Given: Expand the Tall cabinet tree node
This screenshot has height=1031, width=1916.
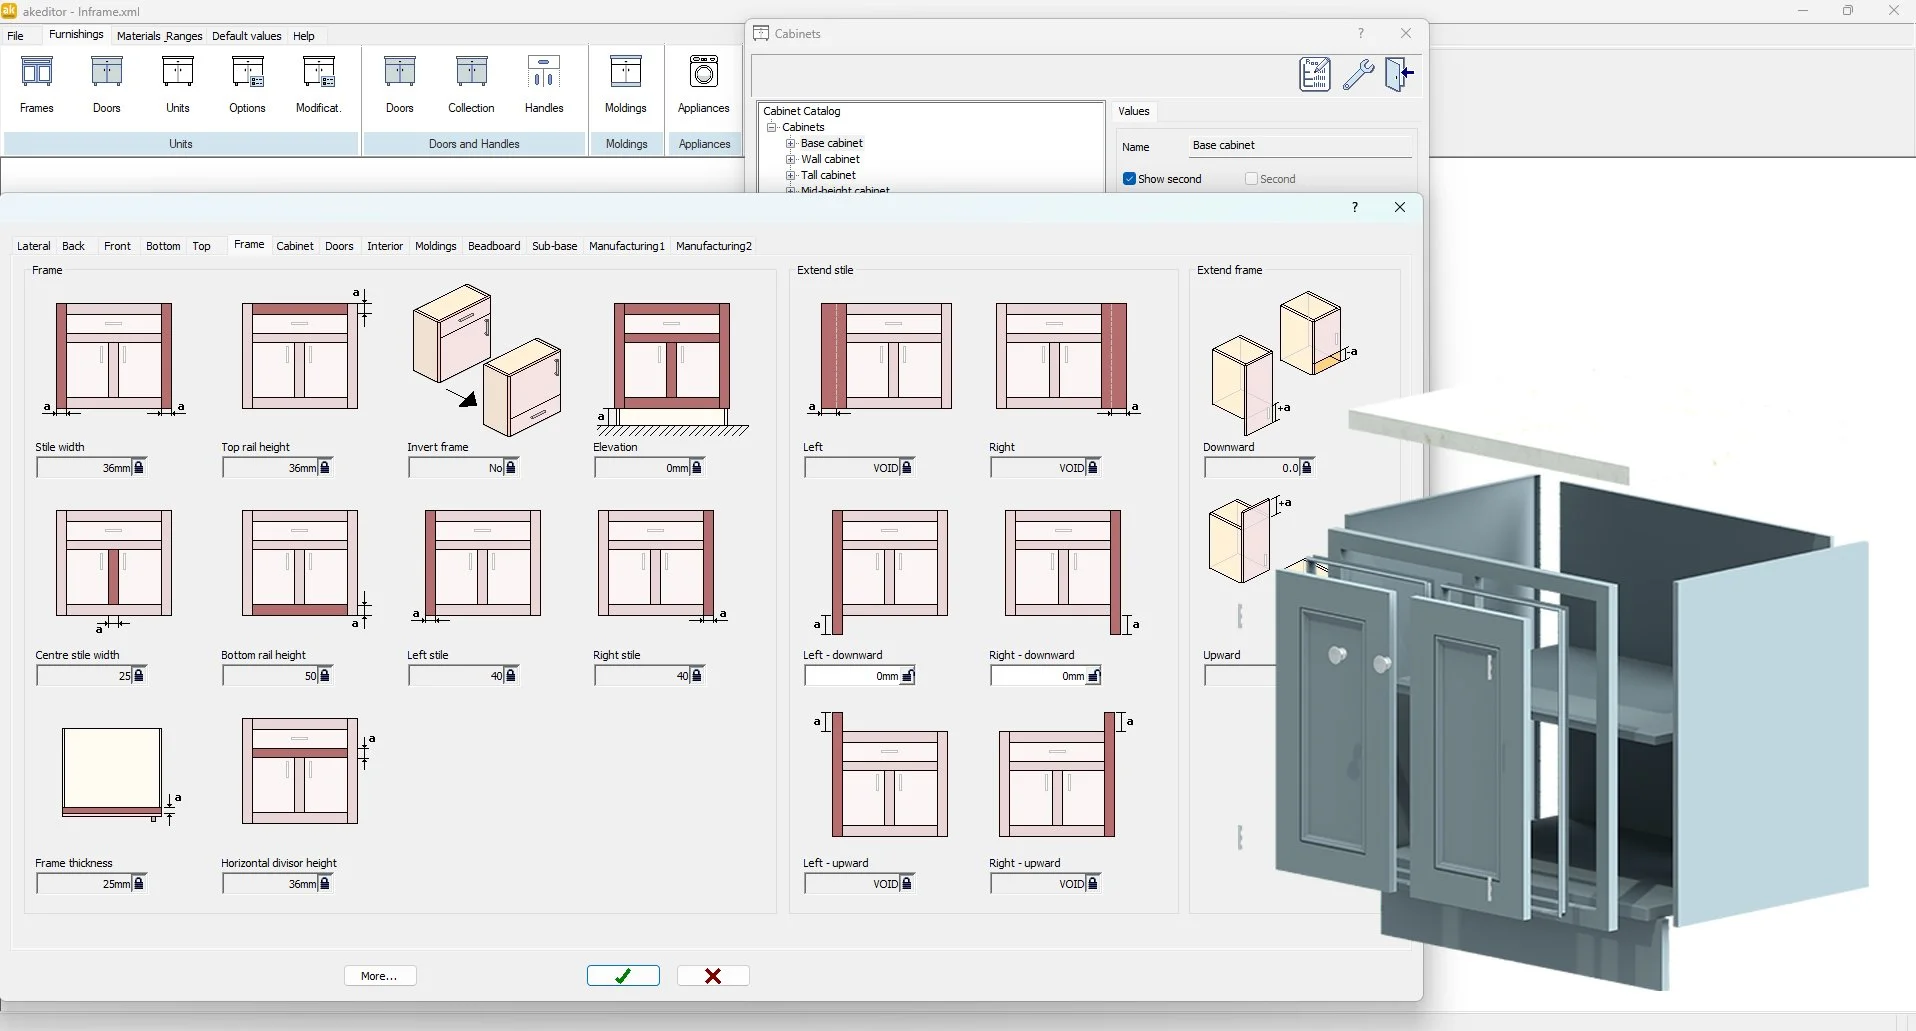Looking at the screenshot, I should click(791, 176).
